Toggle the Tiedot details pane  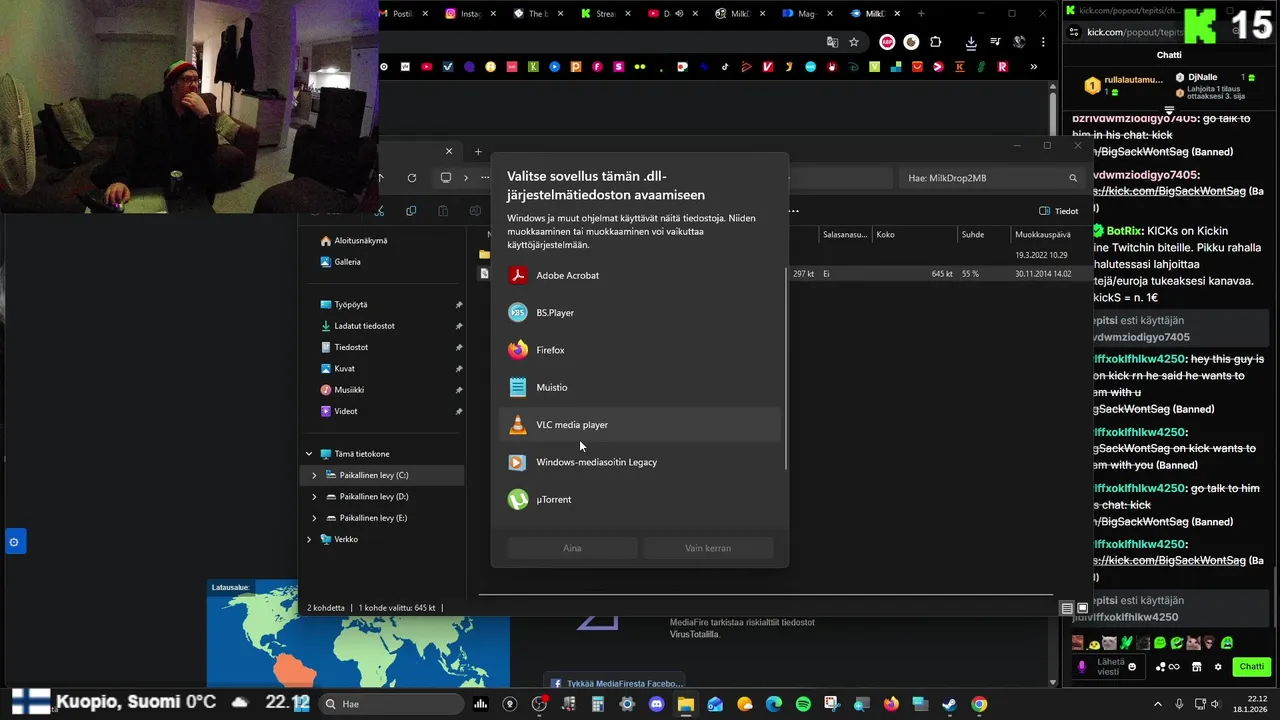[1059, 211]
